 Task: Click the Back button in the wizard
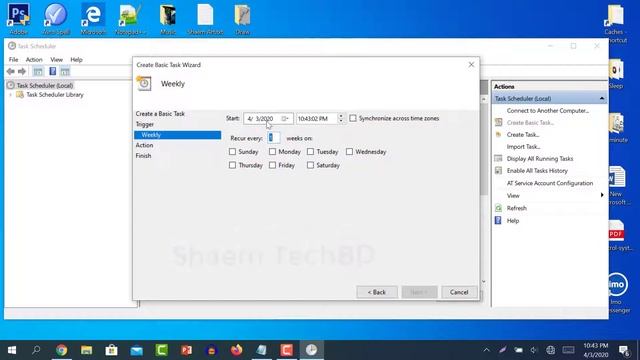pyautogui.click(x=377, y=292)
